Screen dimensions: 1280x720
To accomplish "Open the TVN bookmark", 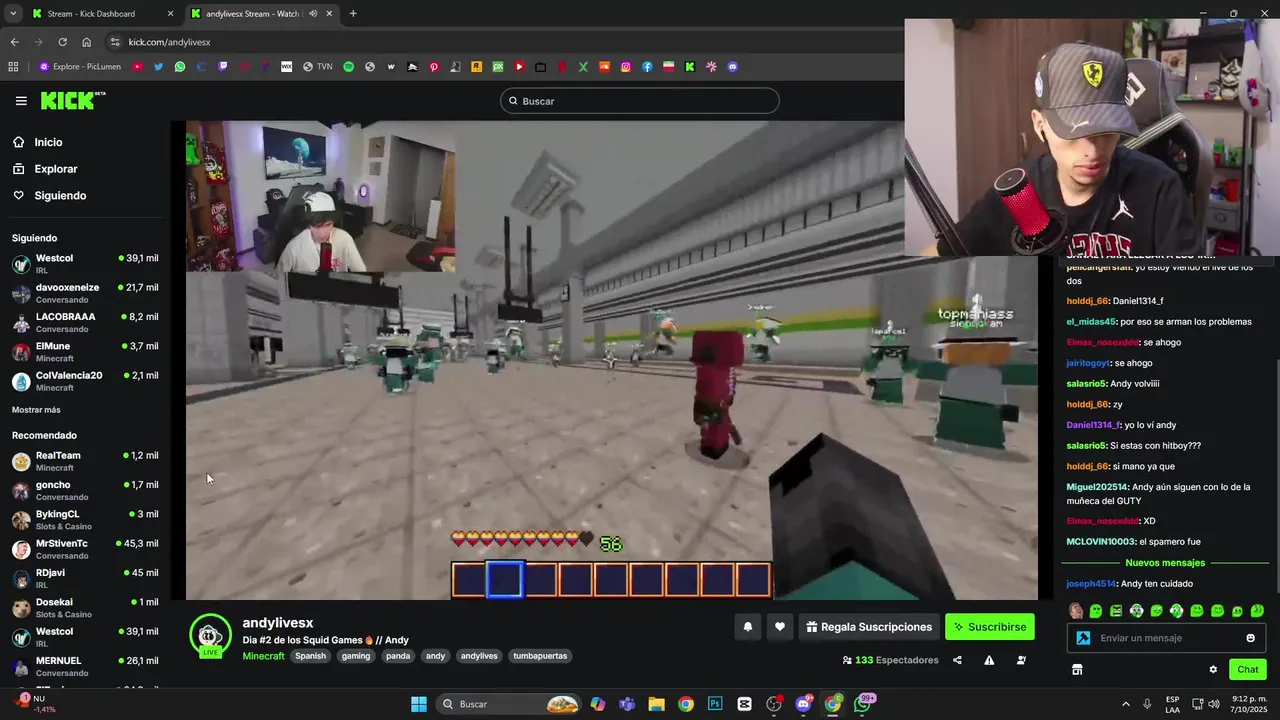I will click(x=318, y=67).
